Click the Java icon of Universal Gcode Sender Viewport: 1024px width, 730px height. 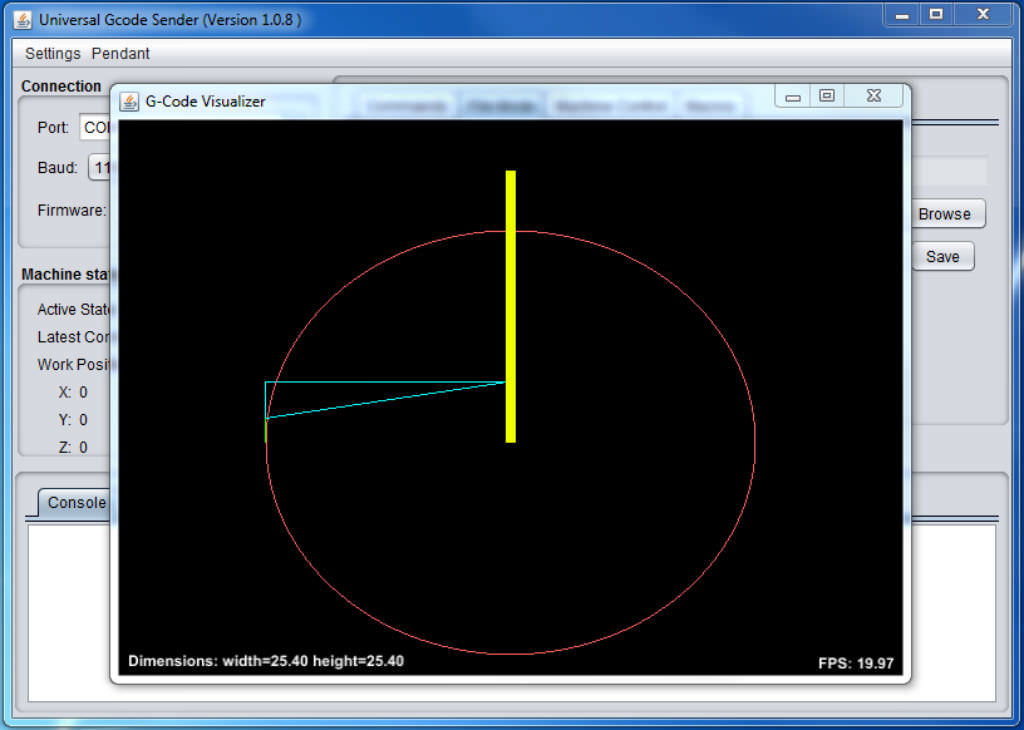[22, 20]
